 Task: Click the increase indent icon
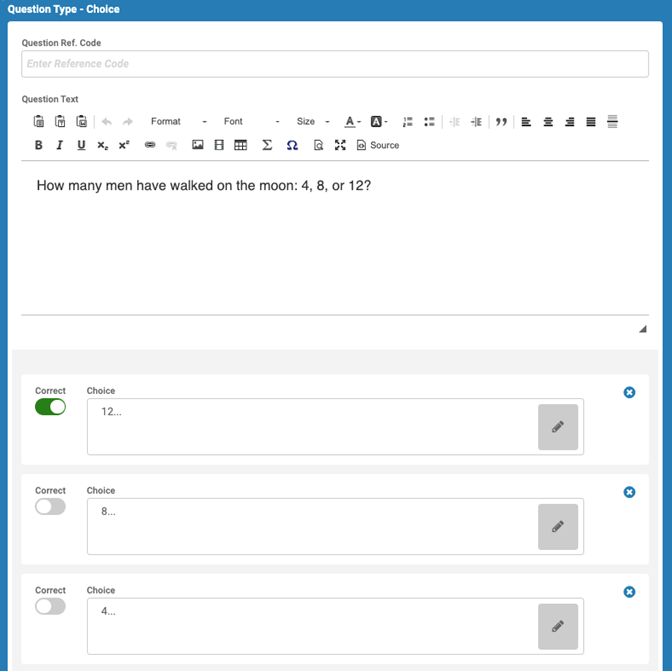tap(476, 122)
